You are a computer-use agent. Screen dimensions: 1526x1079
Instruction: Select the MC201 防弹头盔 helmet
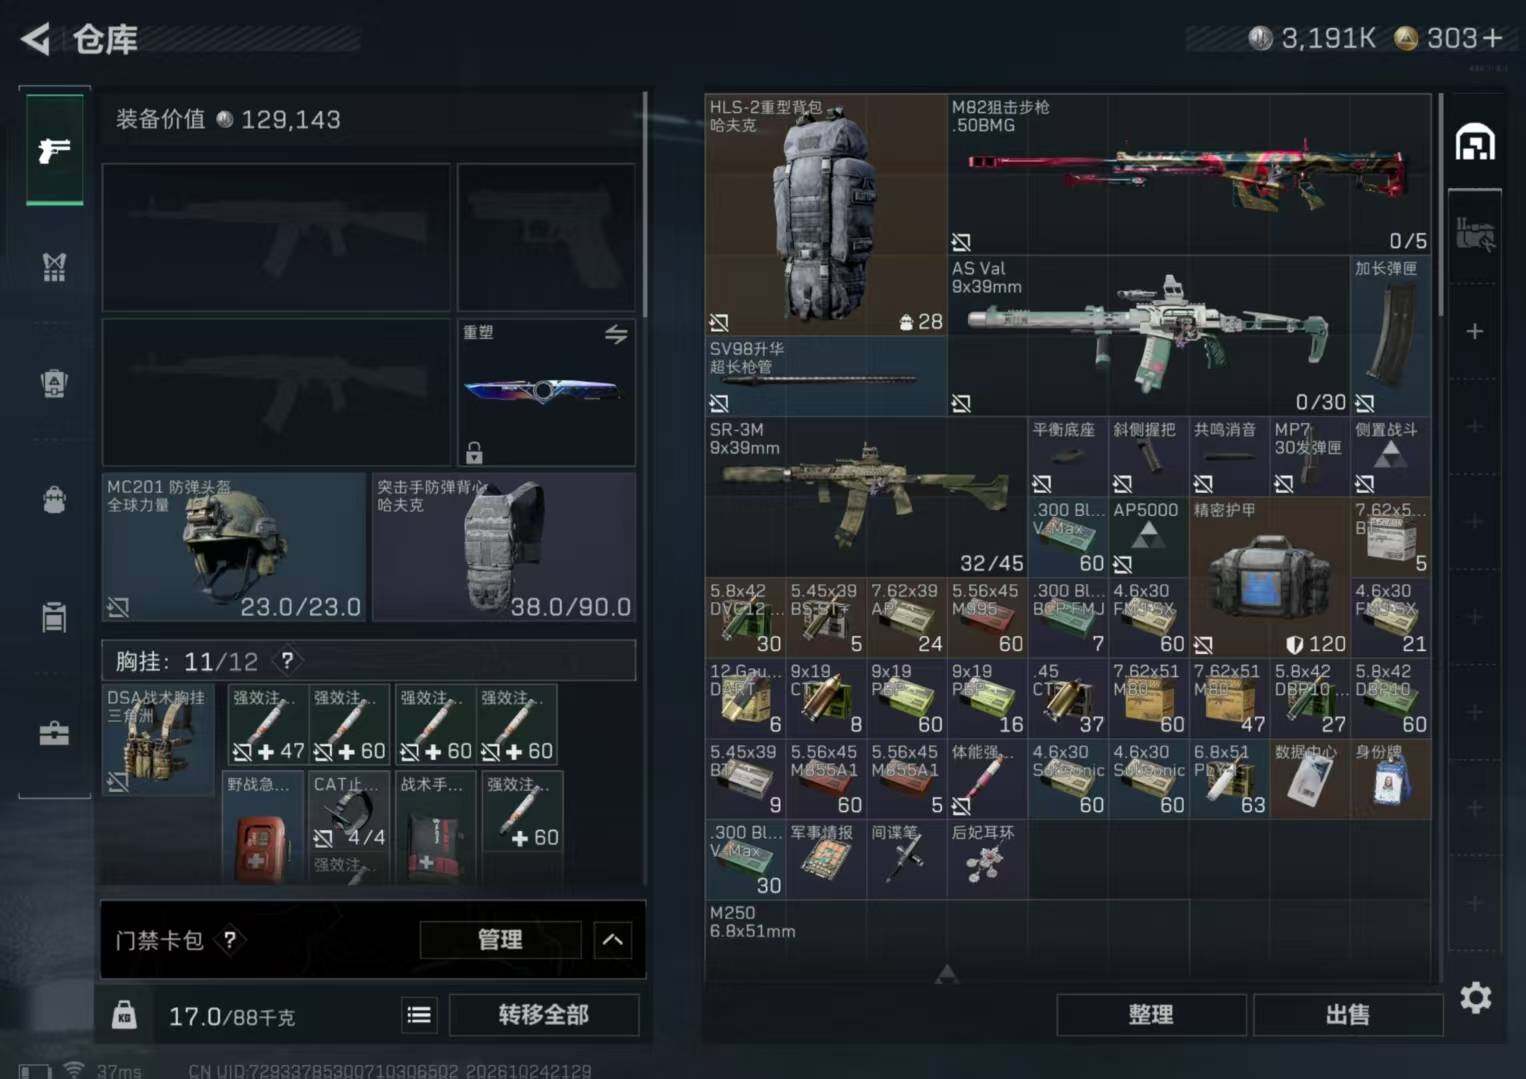click(234, 547)
